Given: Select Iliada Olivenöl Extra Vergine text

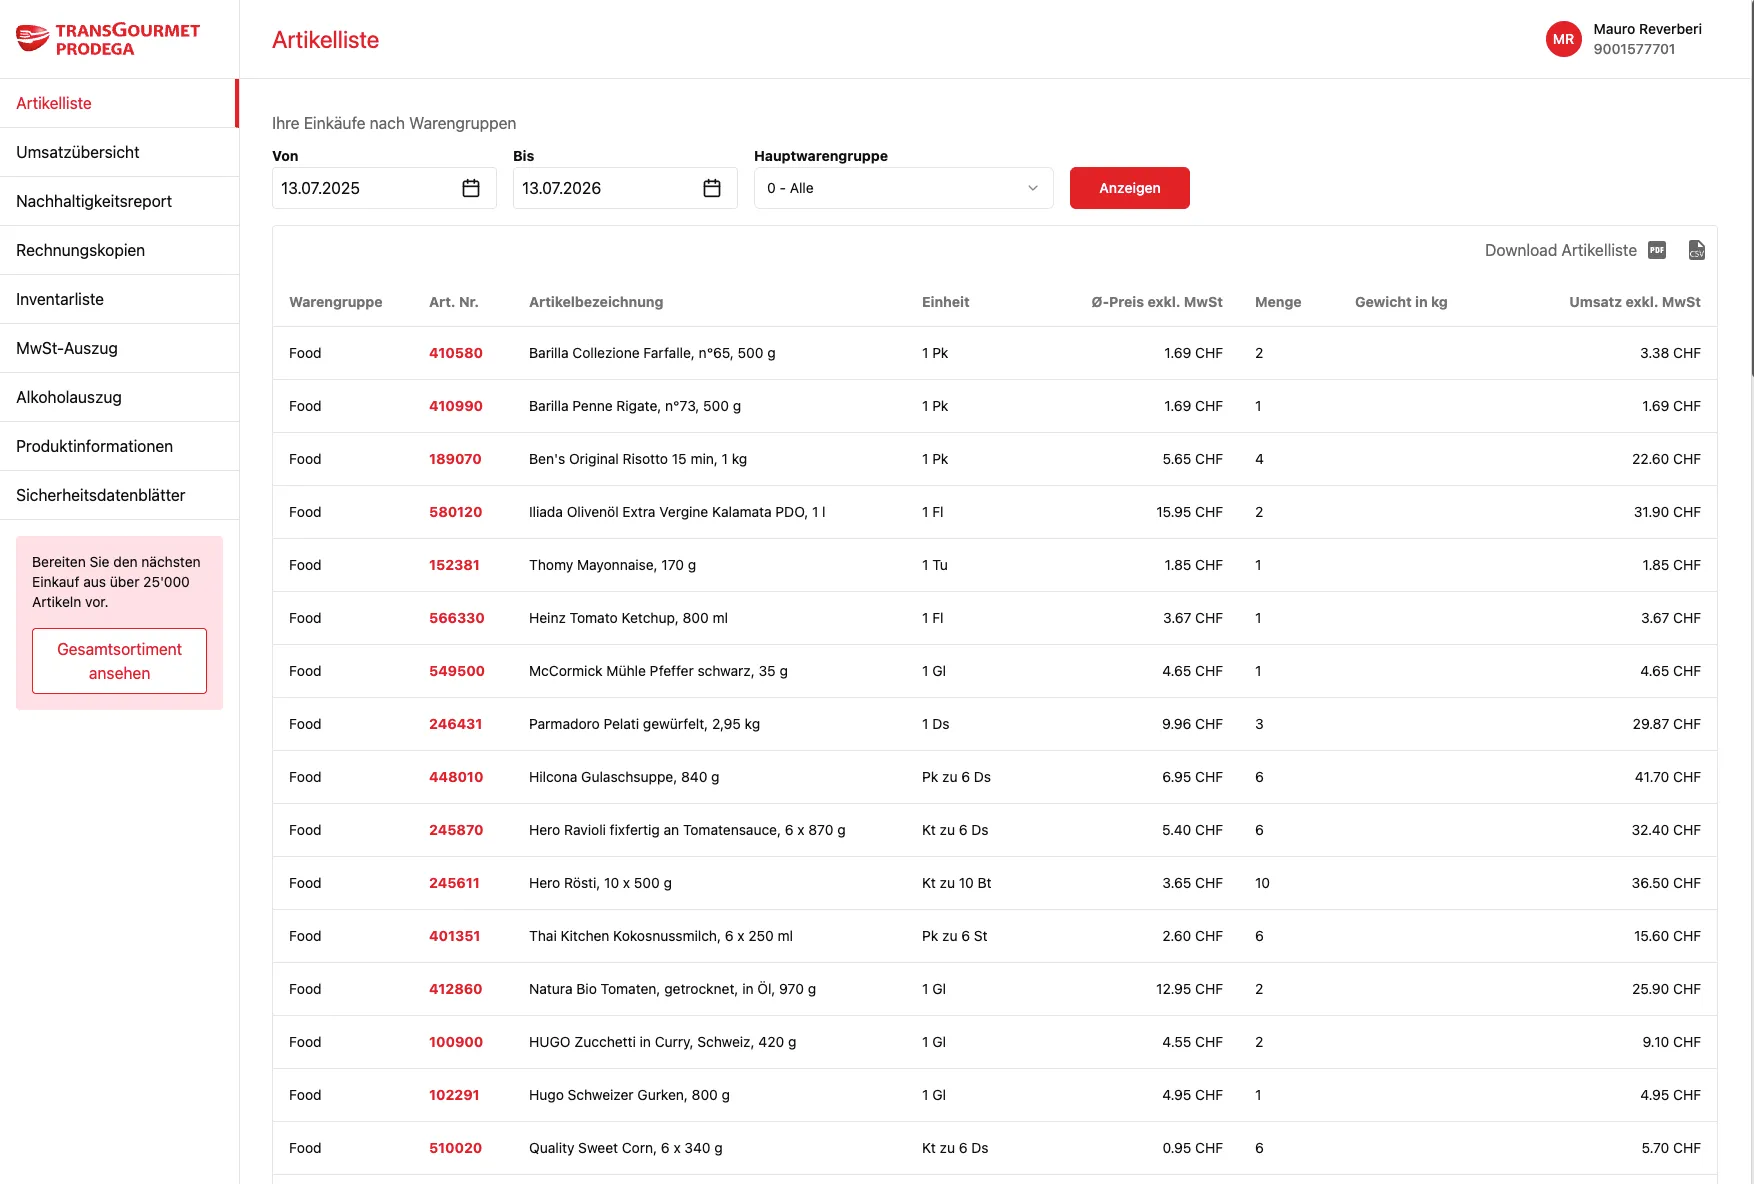Looking at the screenshot, I should coord(677,512).
